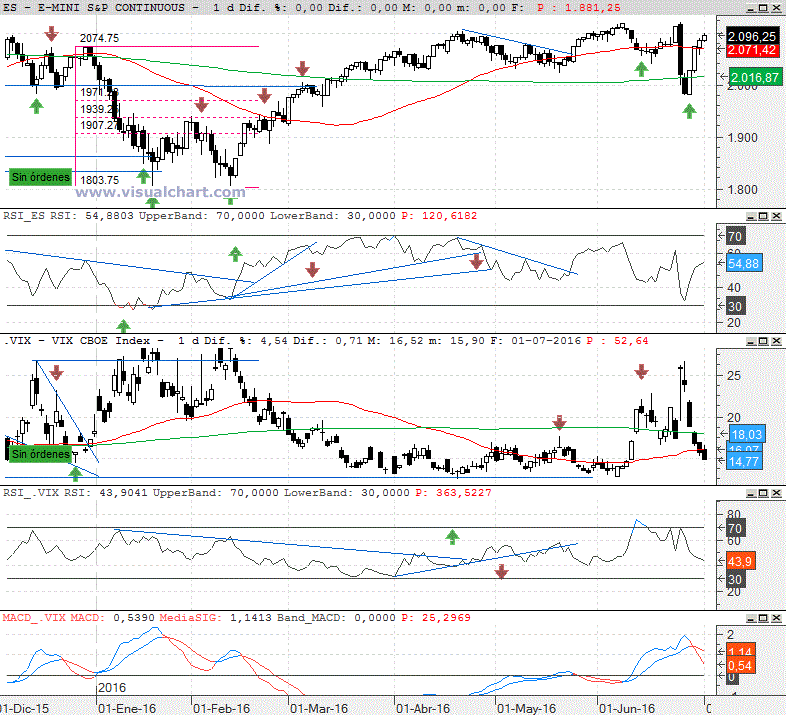Click the 01-Jun-16 date on the time axis
The height and width of the screenshot is (715, 786).
pos(627,708)
